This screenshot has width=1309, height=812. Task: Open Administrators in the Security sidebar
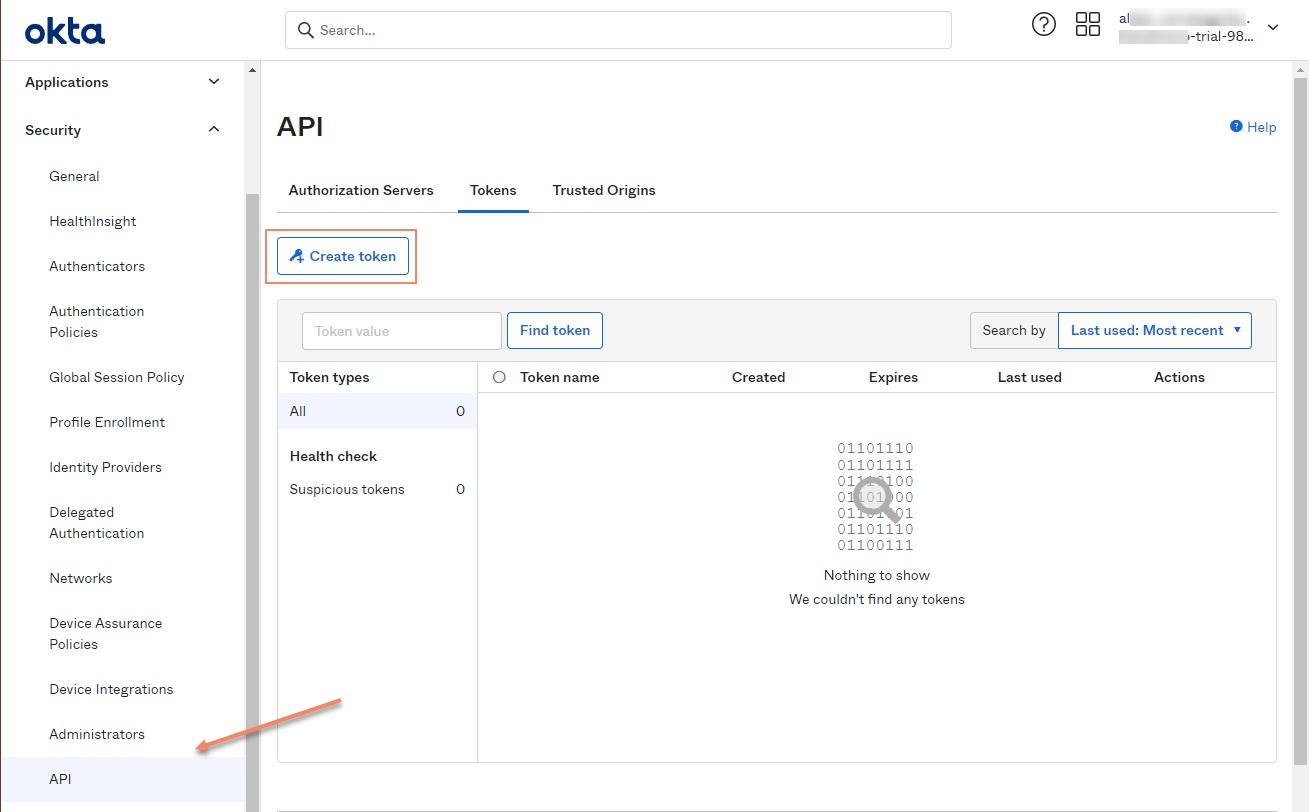click(97, 733)
